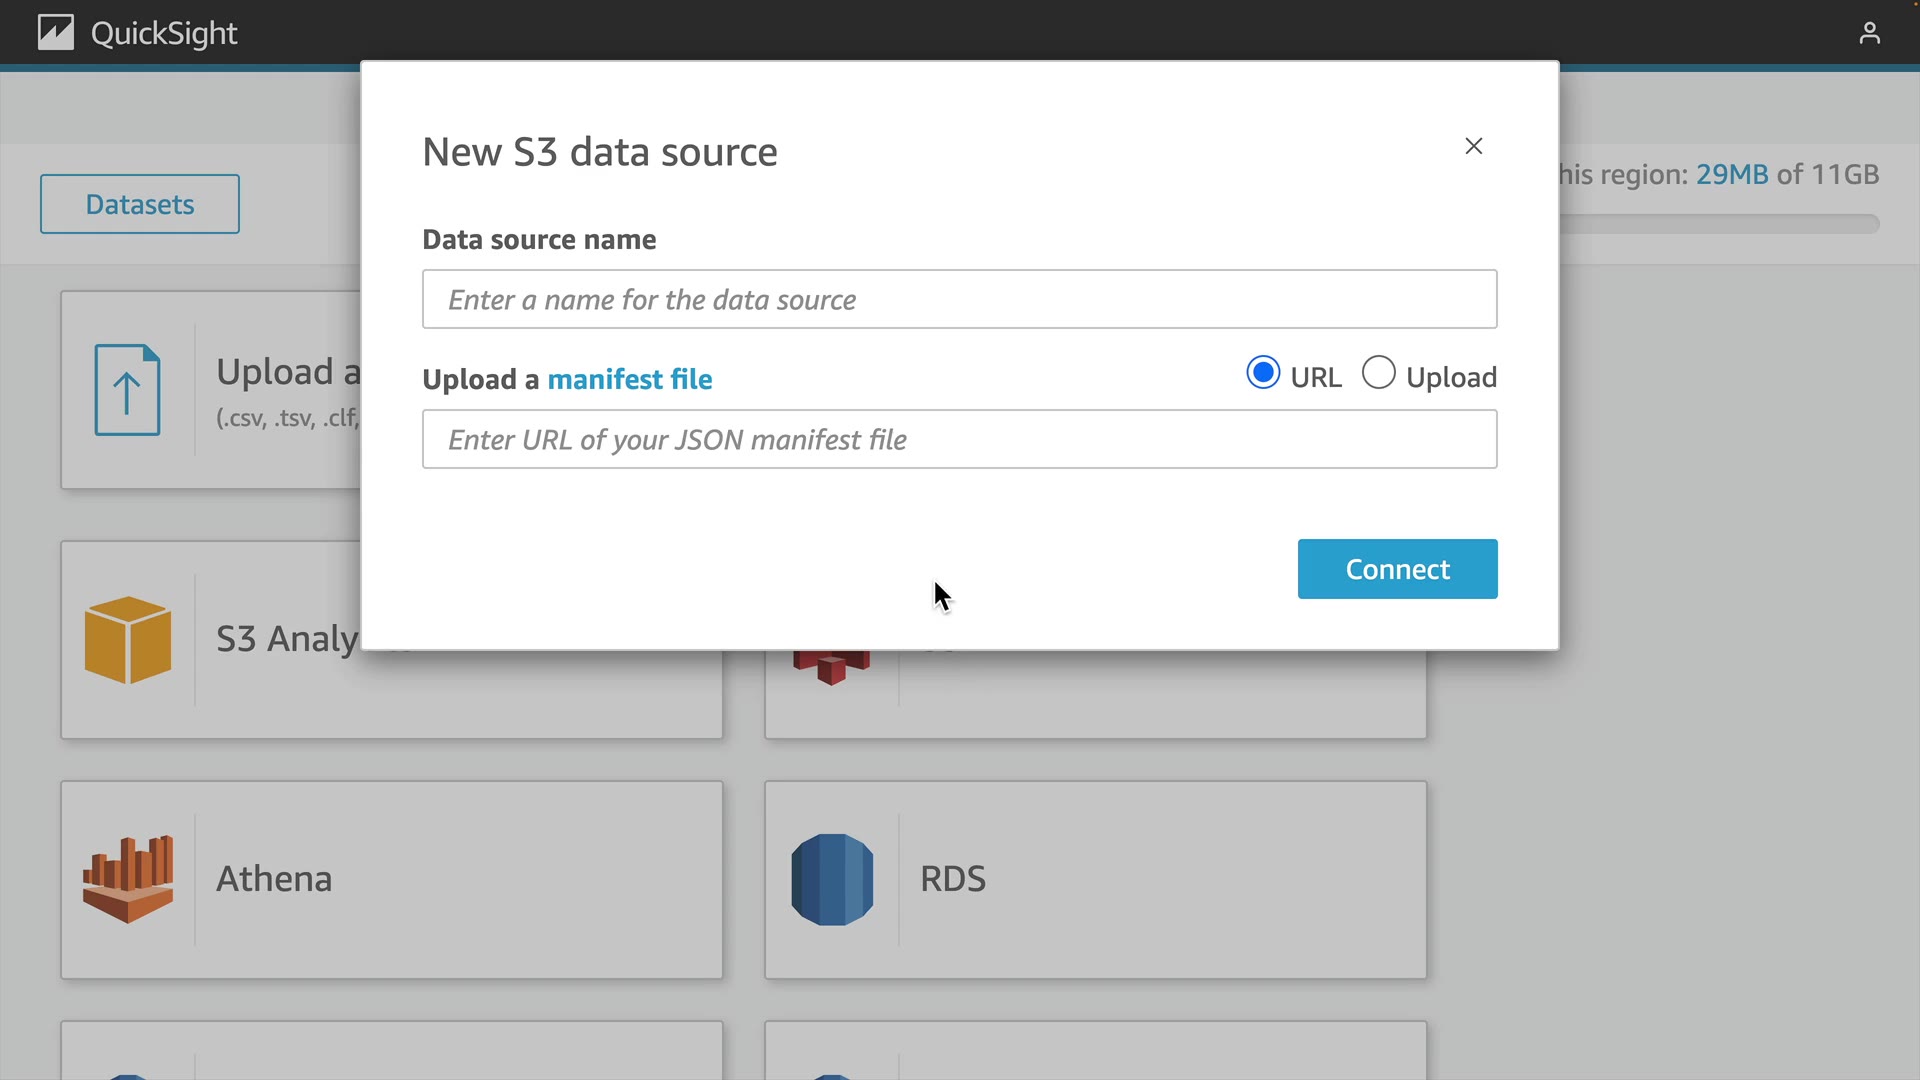Focus the Data source name field
The image size is (1920, 1080).
(959, 299)
